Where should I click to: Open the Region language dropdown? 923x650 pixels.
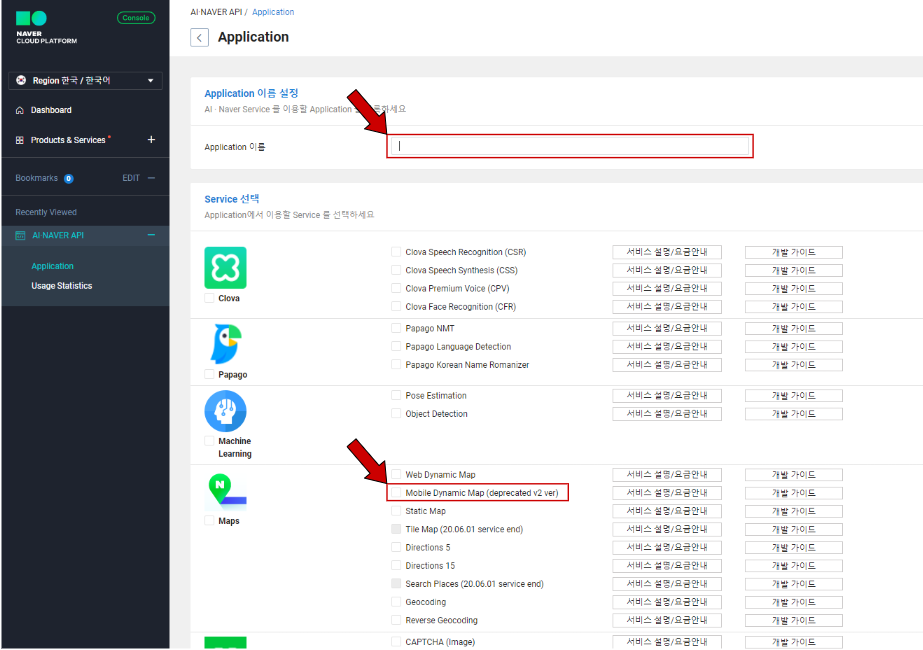pyautogui.click(x=85, y=81)
